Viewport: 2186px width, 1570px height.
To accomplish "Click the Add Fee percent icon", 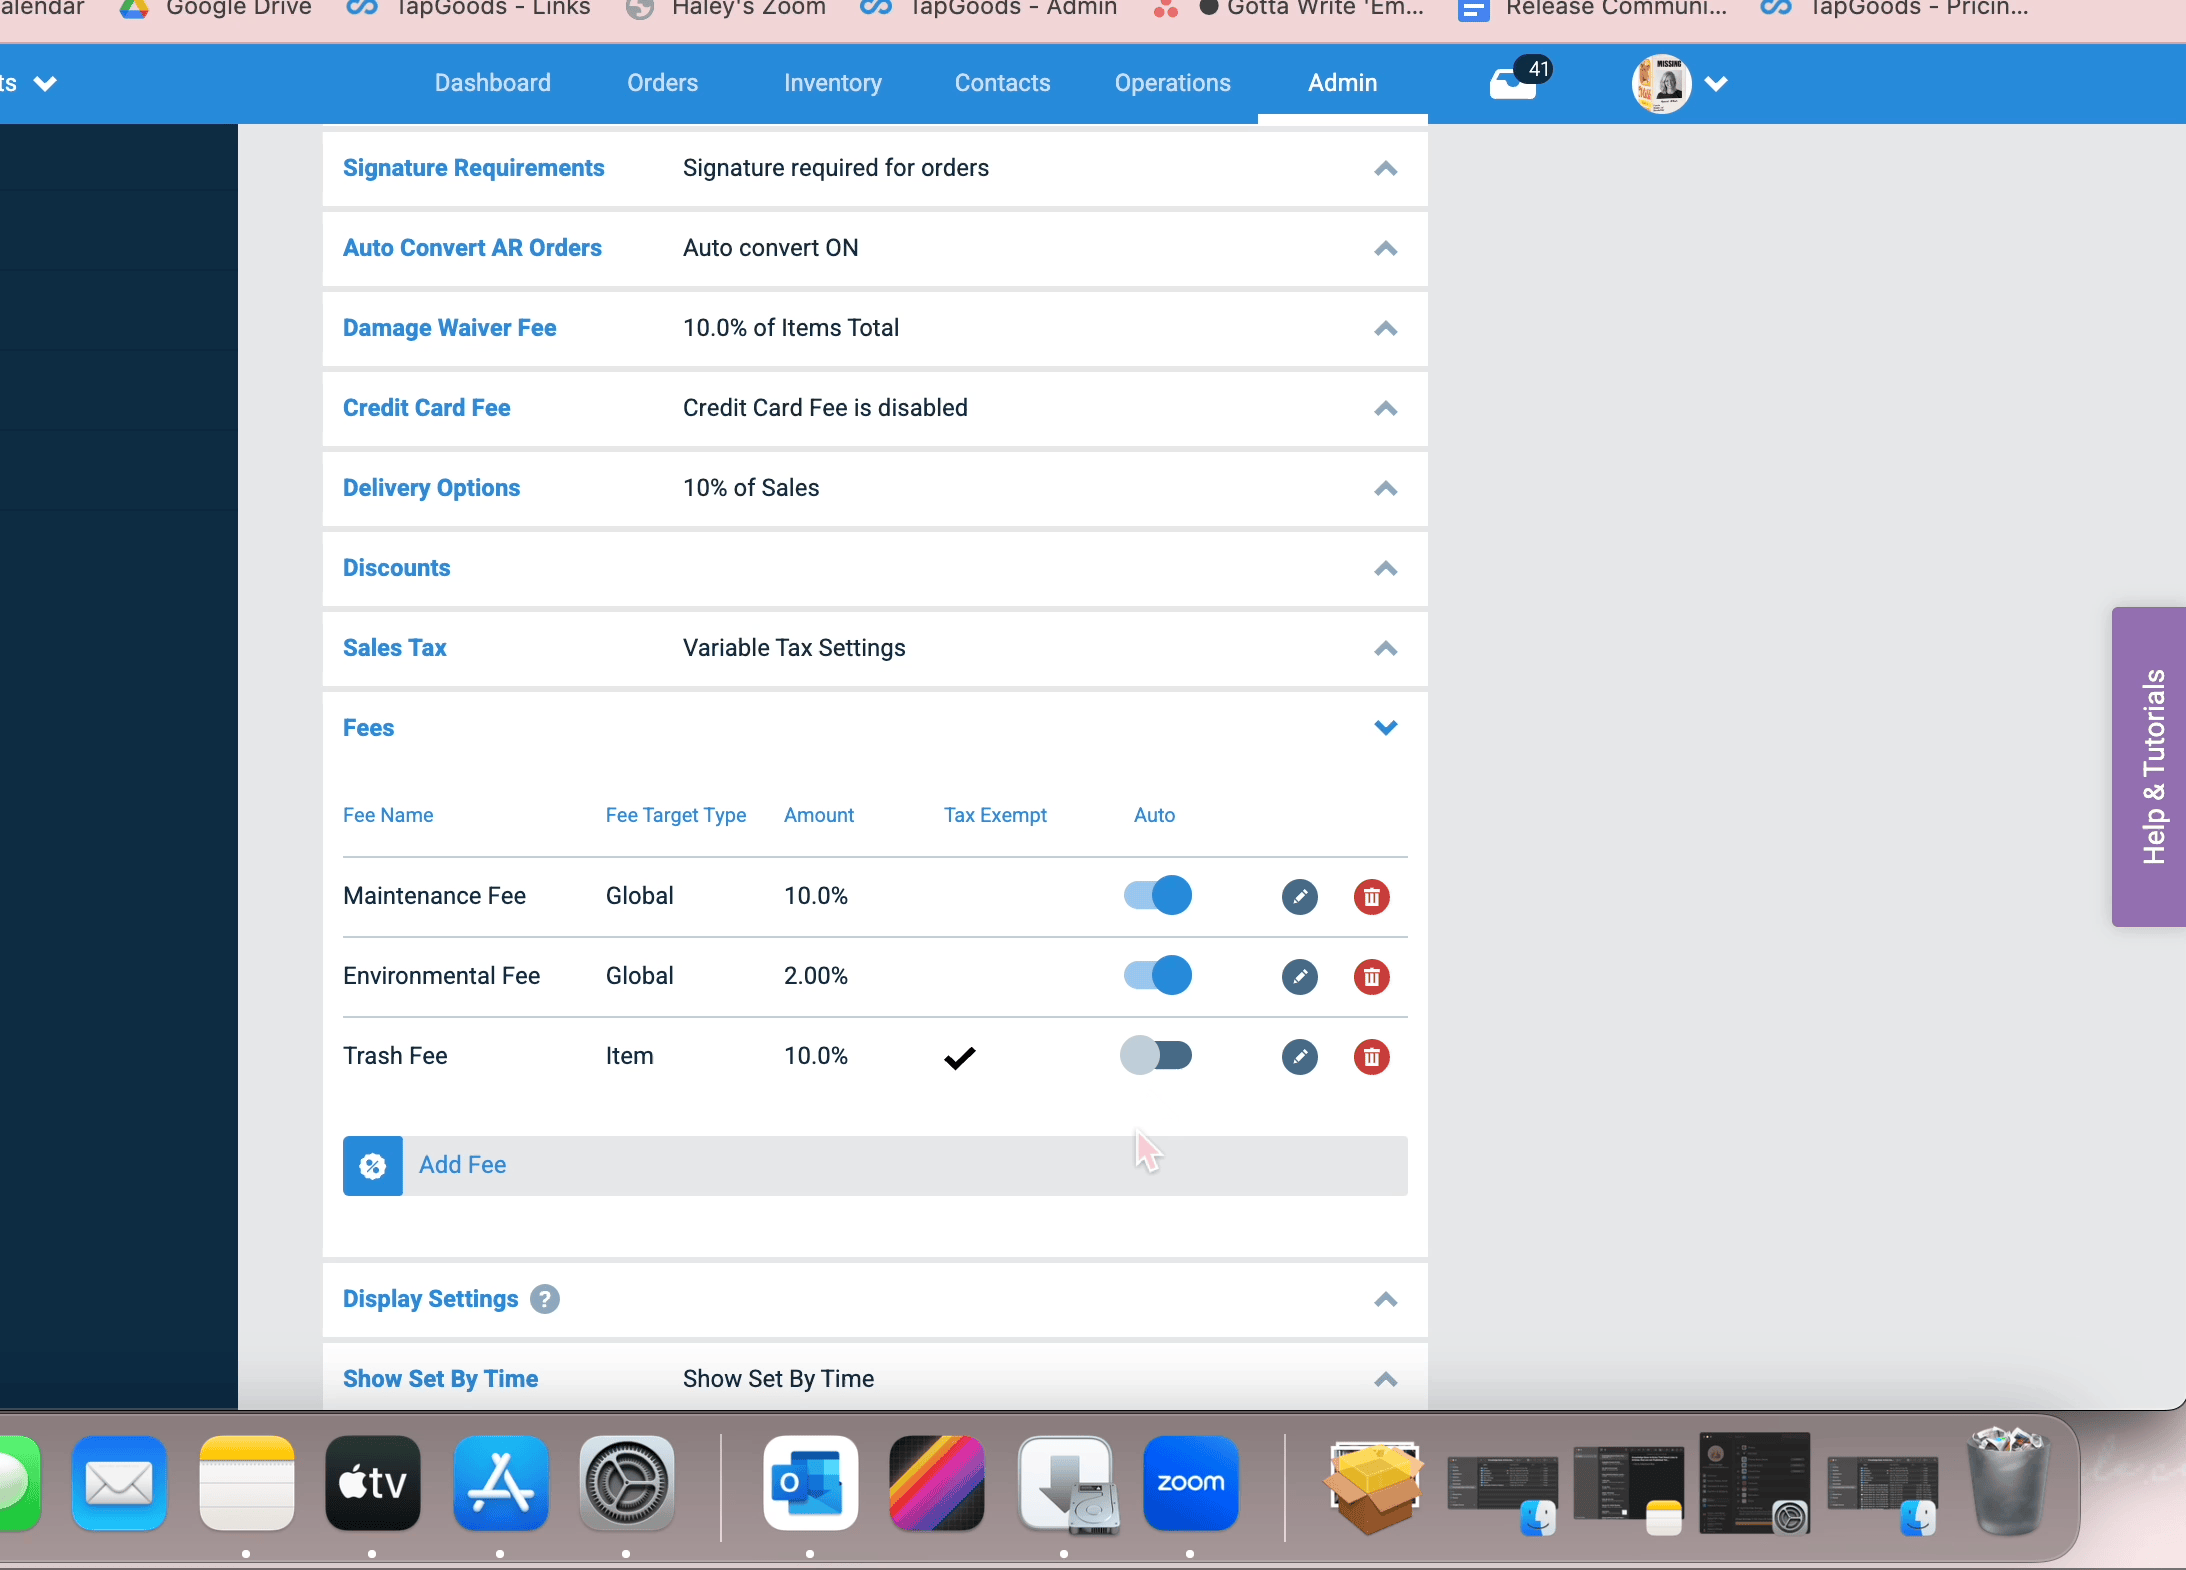I will [372, 1165].
